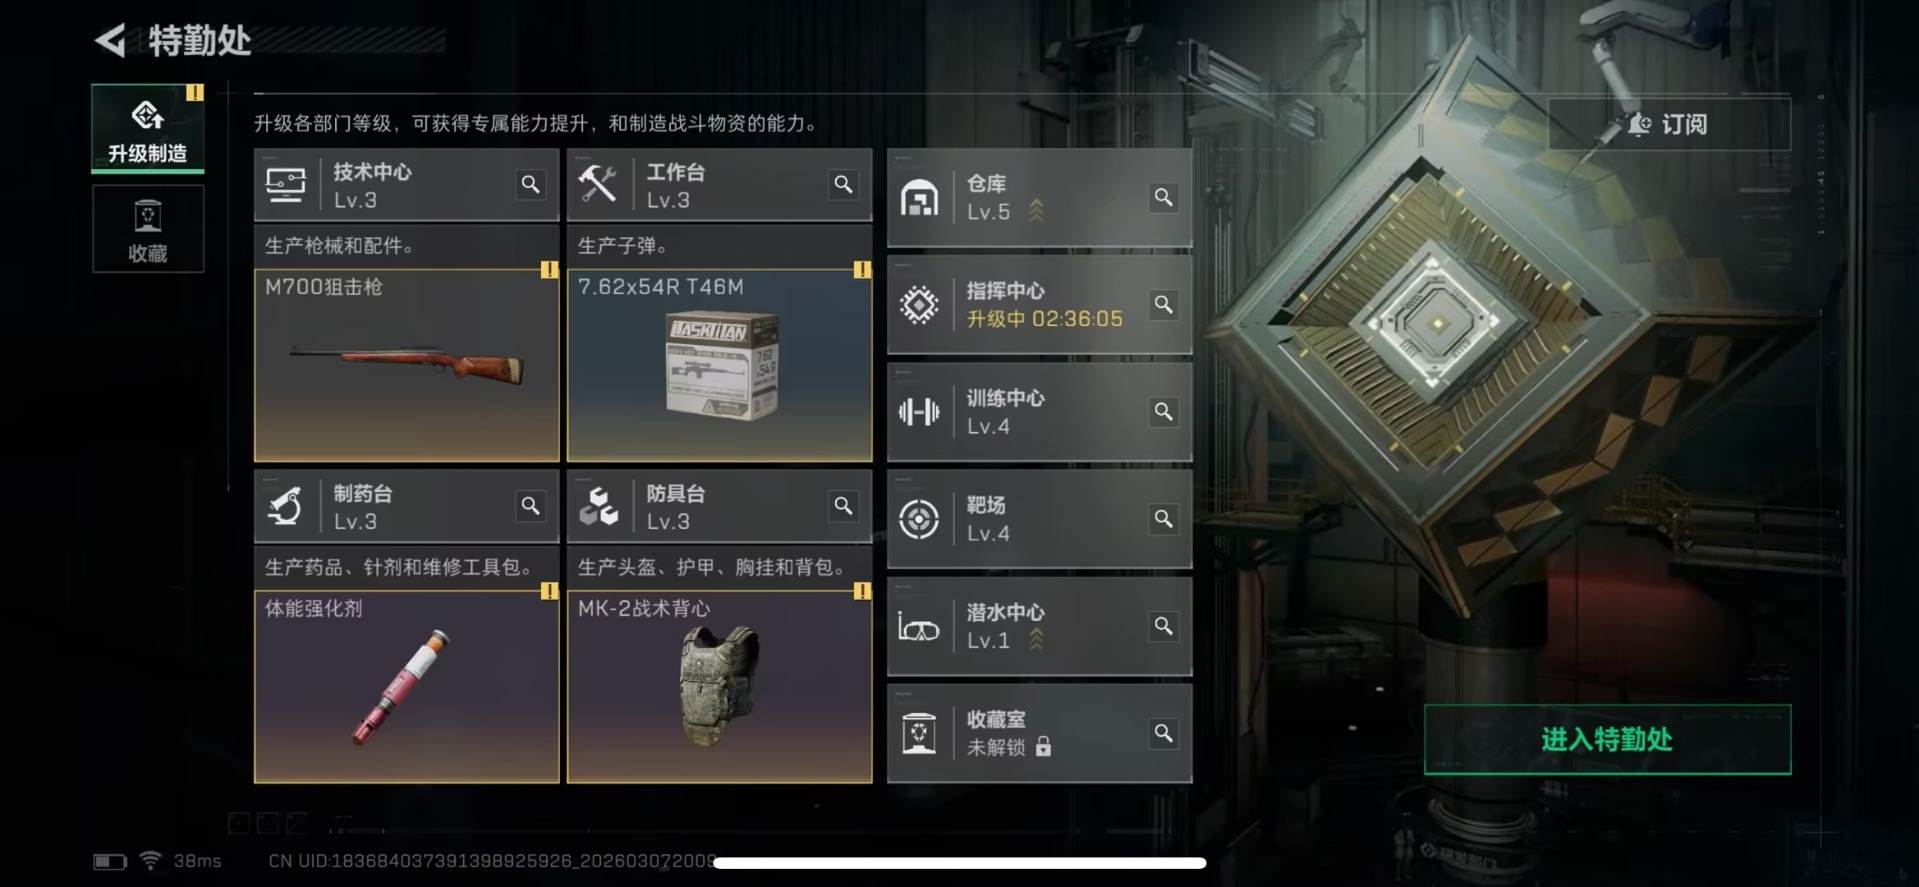Click magnifier icon on 制药台

530,506
